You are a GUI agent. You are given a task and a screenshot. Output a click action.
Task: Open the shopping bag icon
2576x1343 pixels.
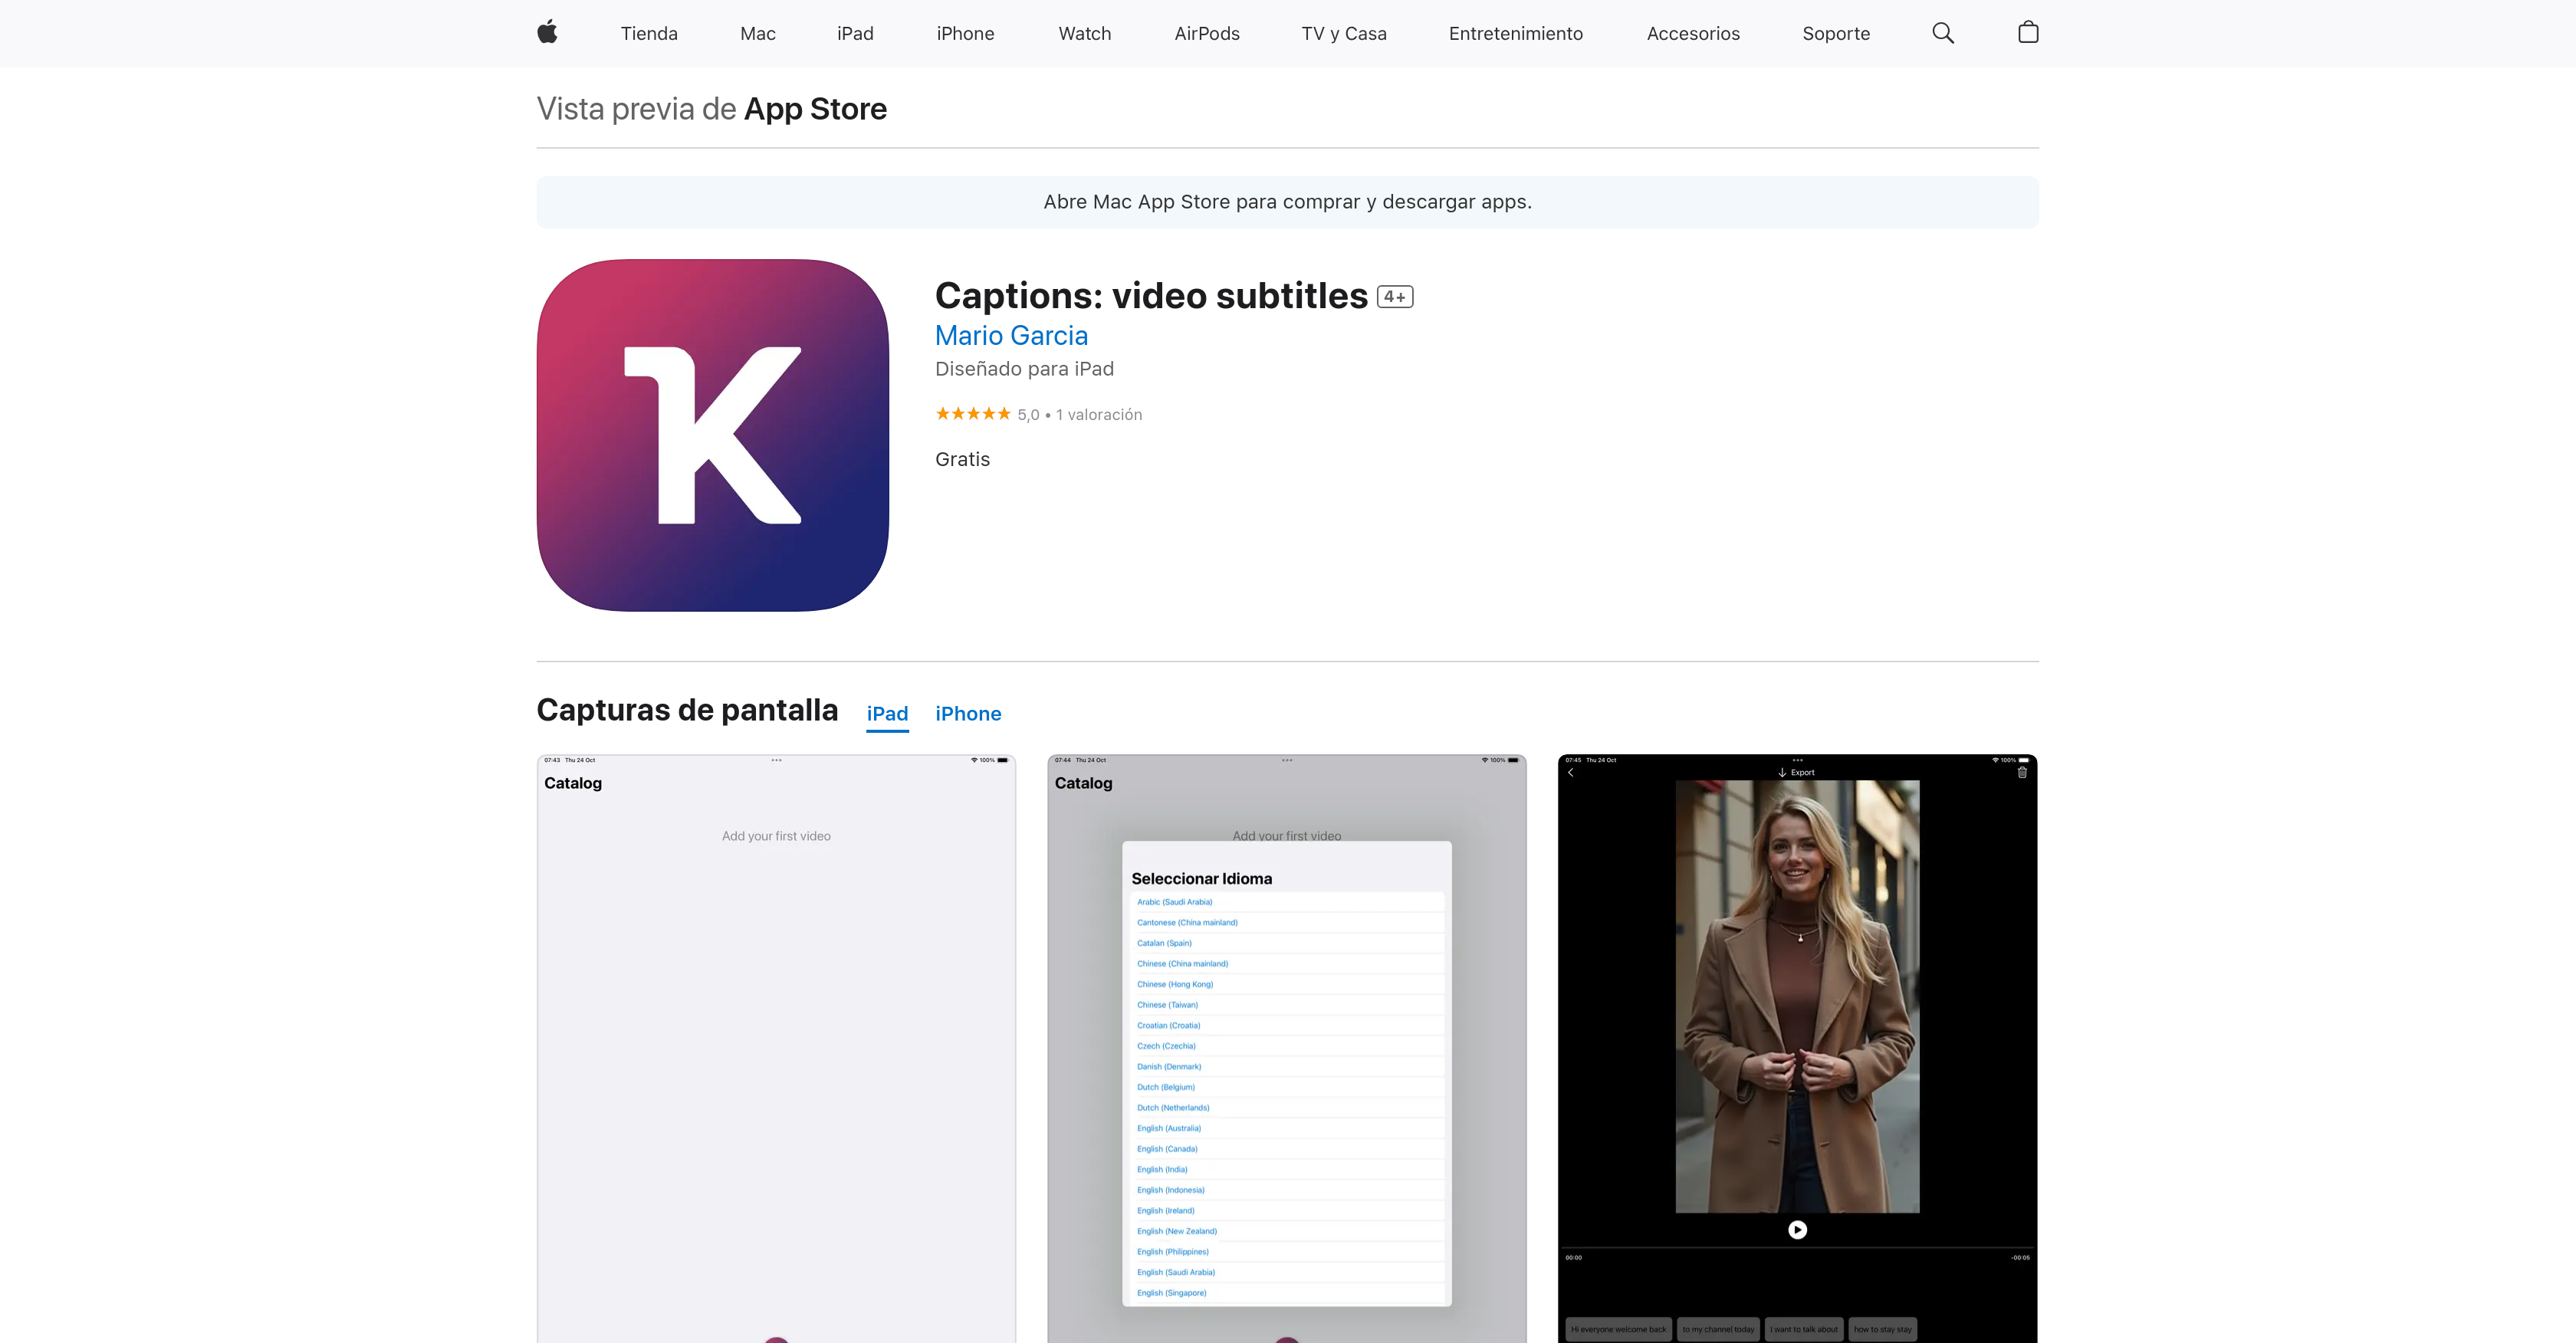(2028, 33)
